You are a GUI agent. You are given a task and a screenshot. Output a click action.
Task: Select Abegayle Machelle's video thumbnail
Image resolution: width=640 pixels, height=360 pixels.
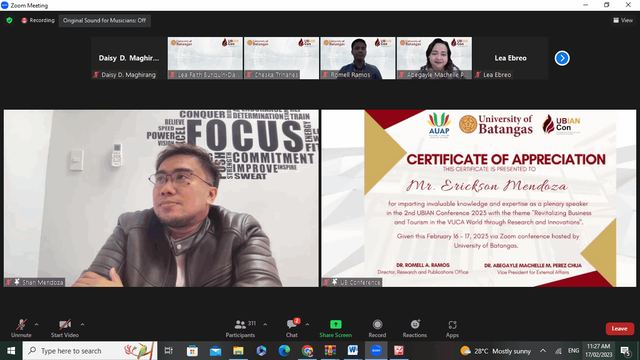coord(434,58)
